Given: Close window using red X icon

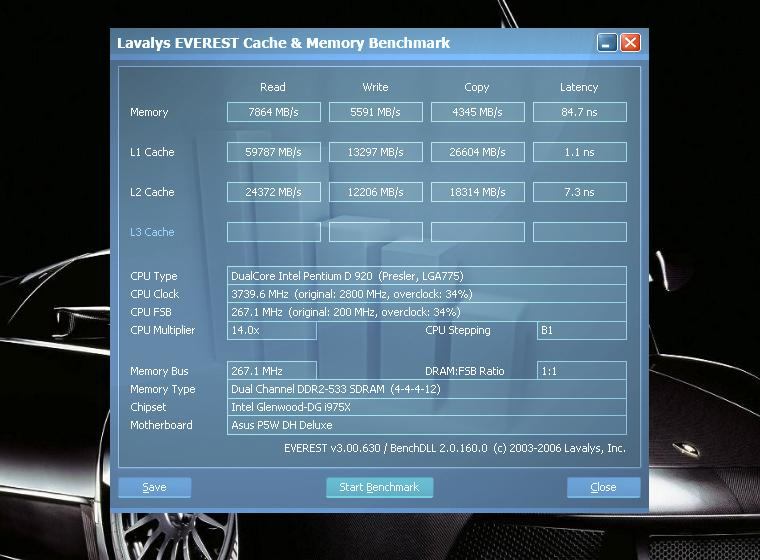Looking at the screenshot, I should tap(630, 43).
